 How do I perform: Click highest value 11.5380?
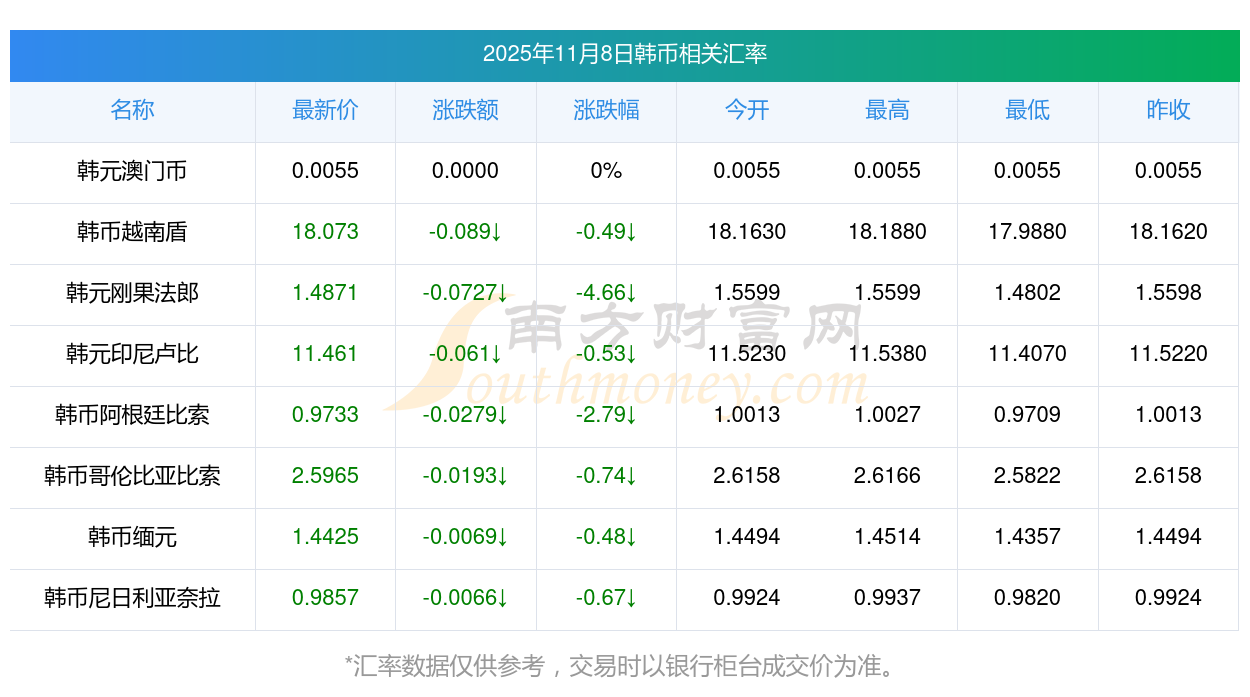pos(887,354)
